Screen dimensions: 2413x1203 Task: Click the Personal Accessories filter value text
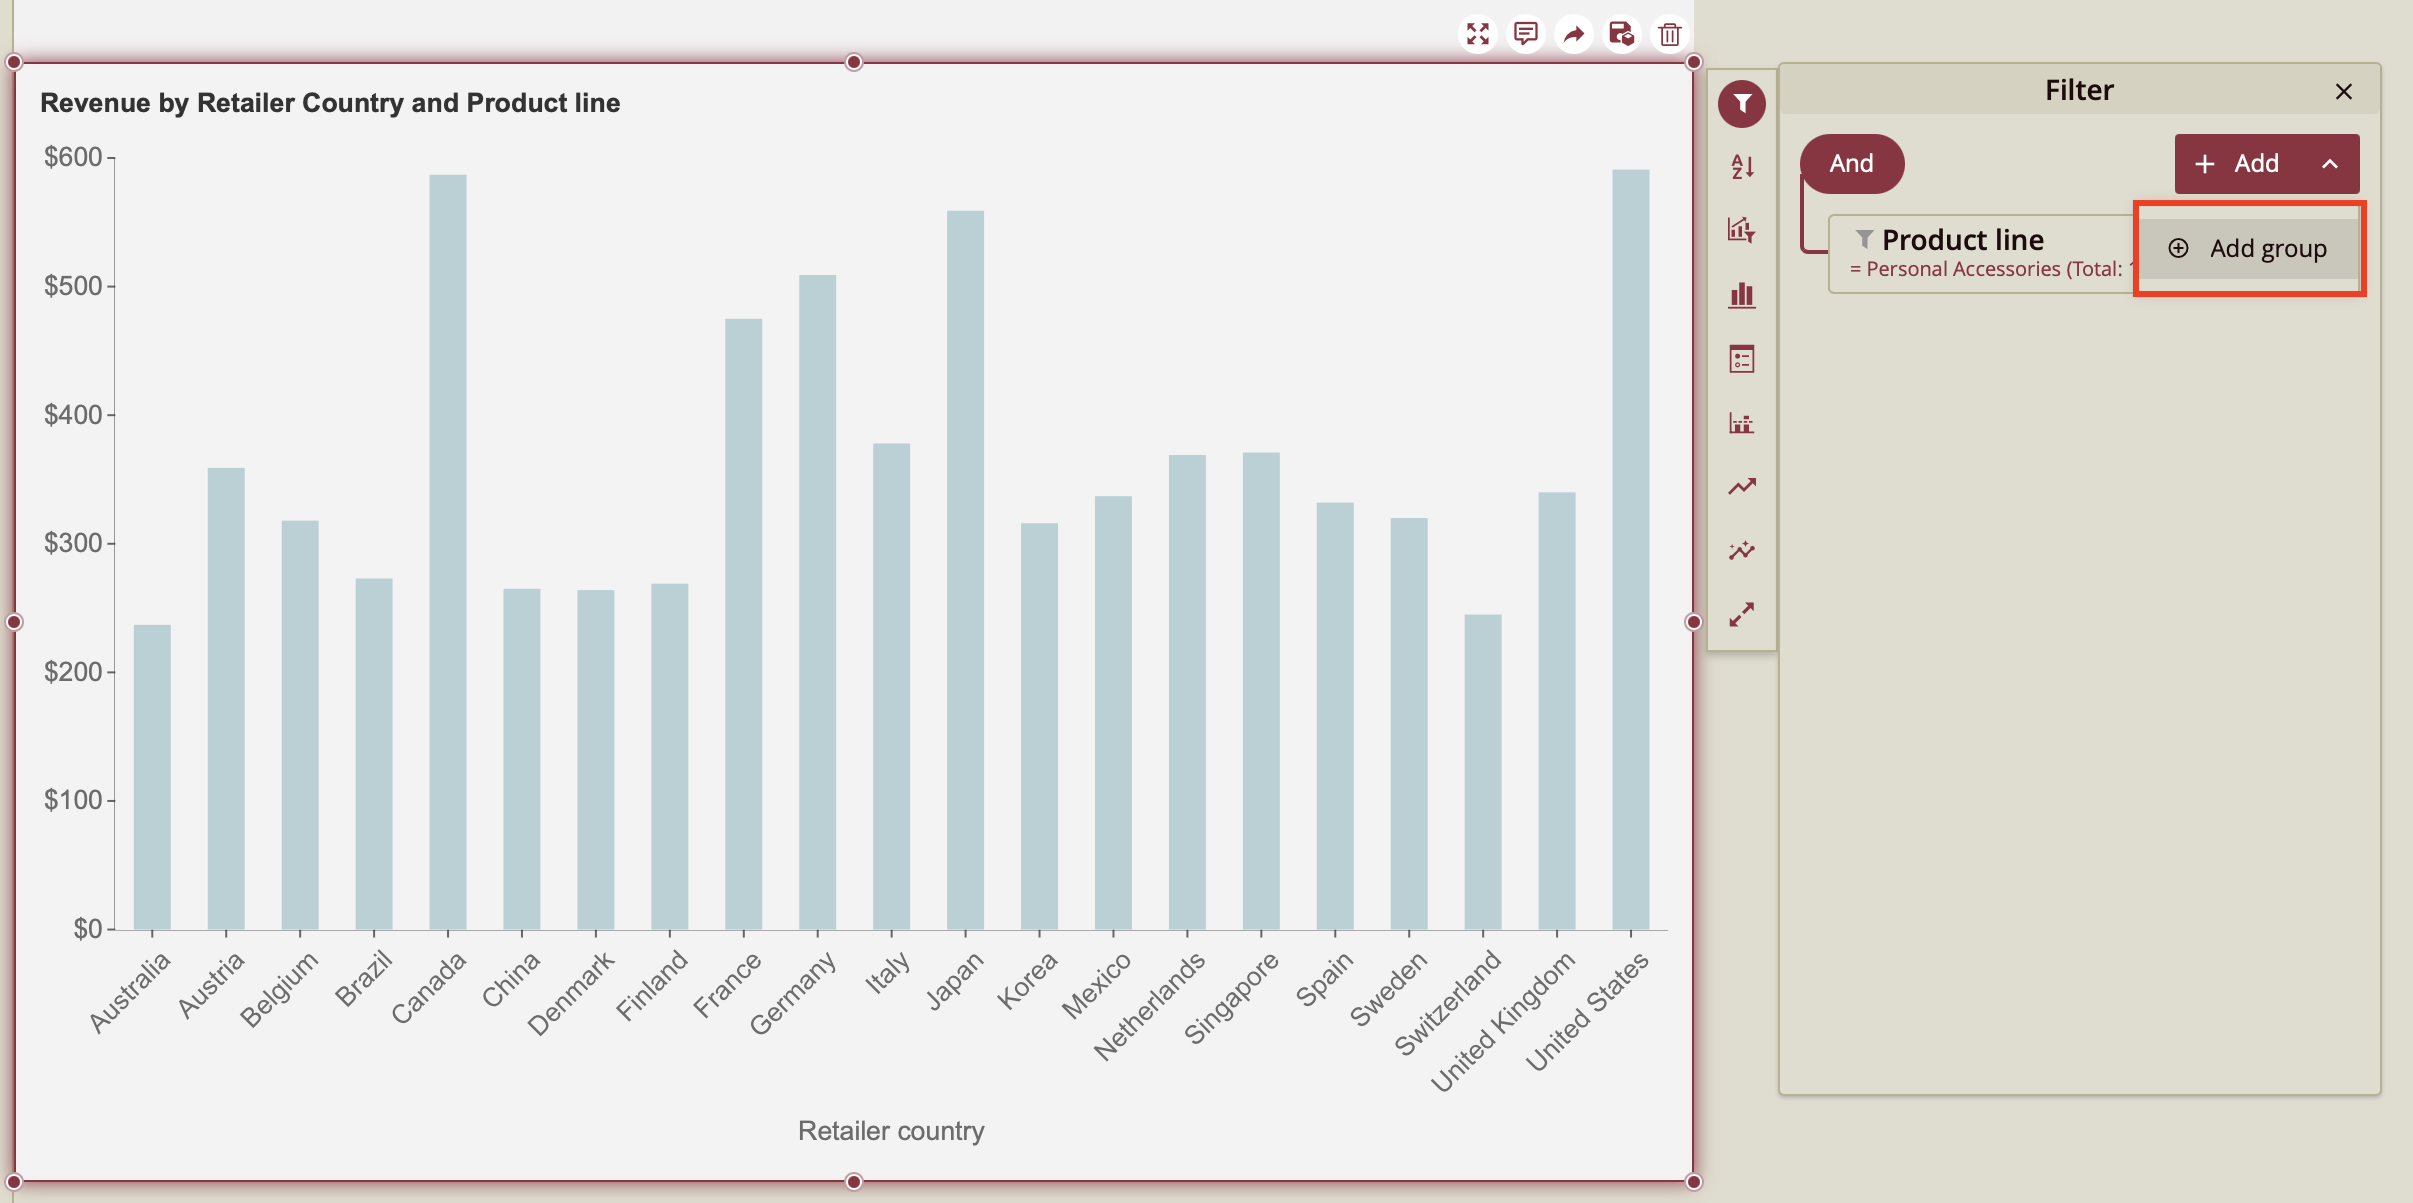click(x=1991, y=269)
